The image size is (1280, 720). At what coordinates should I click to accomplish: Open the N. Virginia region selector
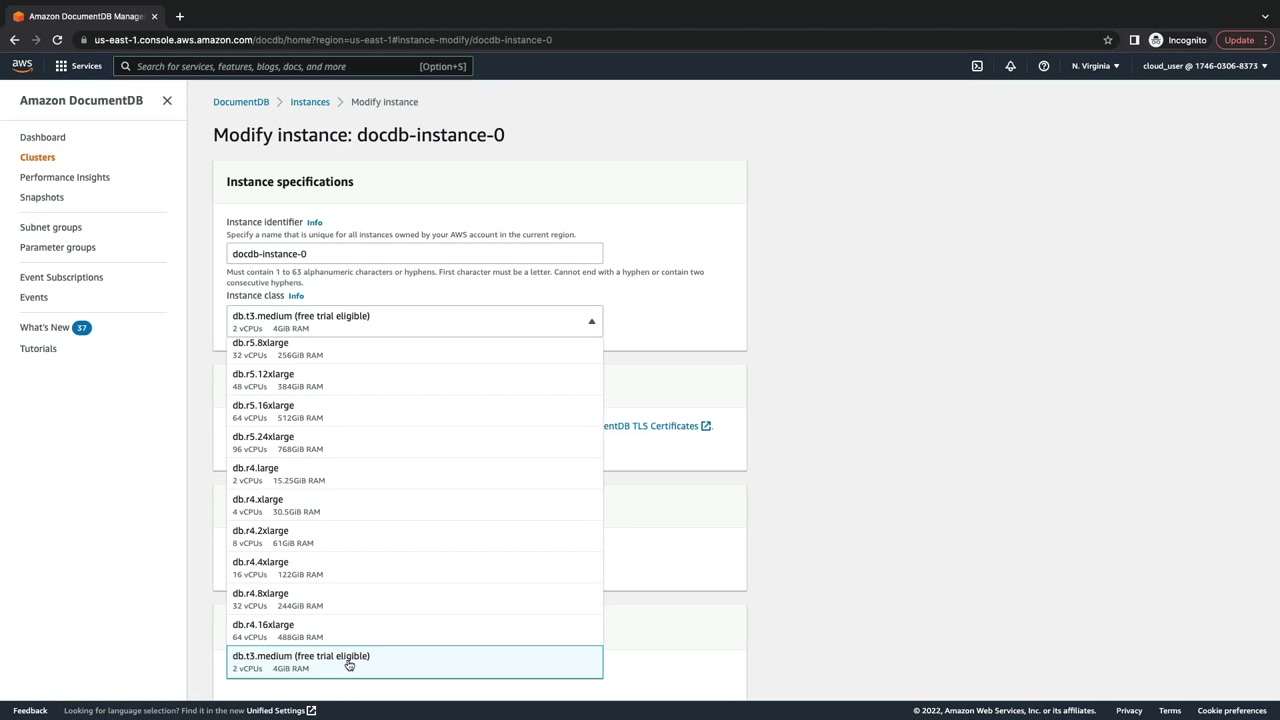click(1095, 66)
